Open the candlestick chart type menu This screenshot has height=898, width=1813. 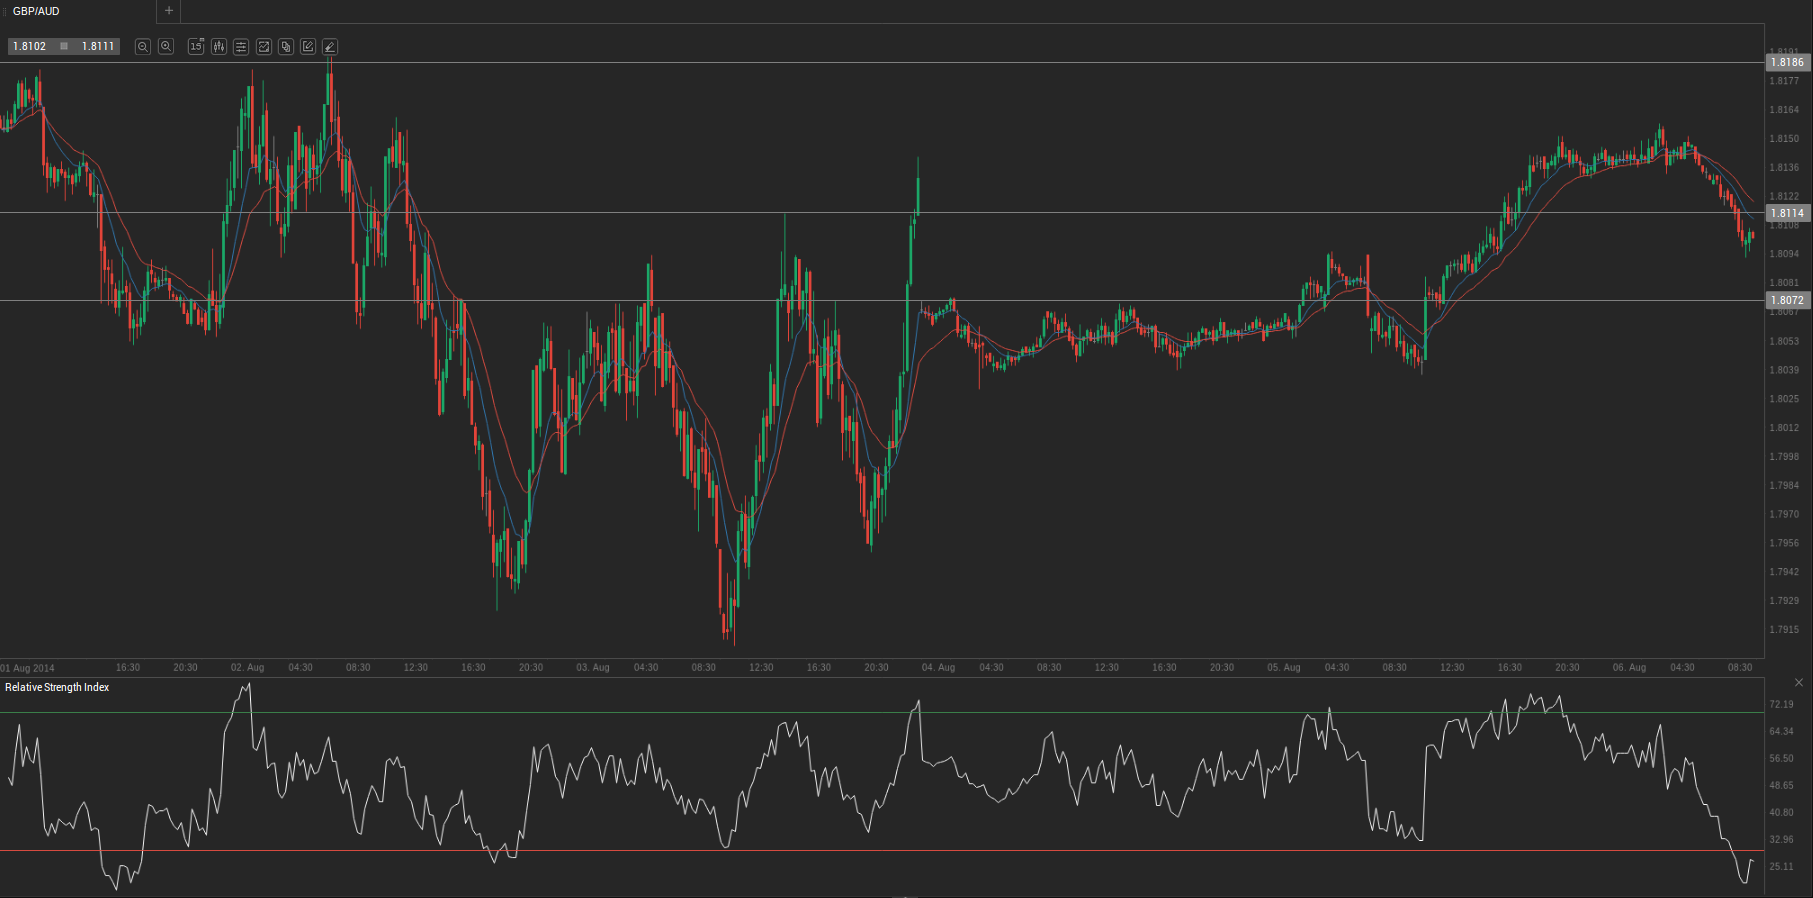click(219, 47)
